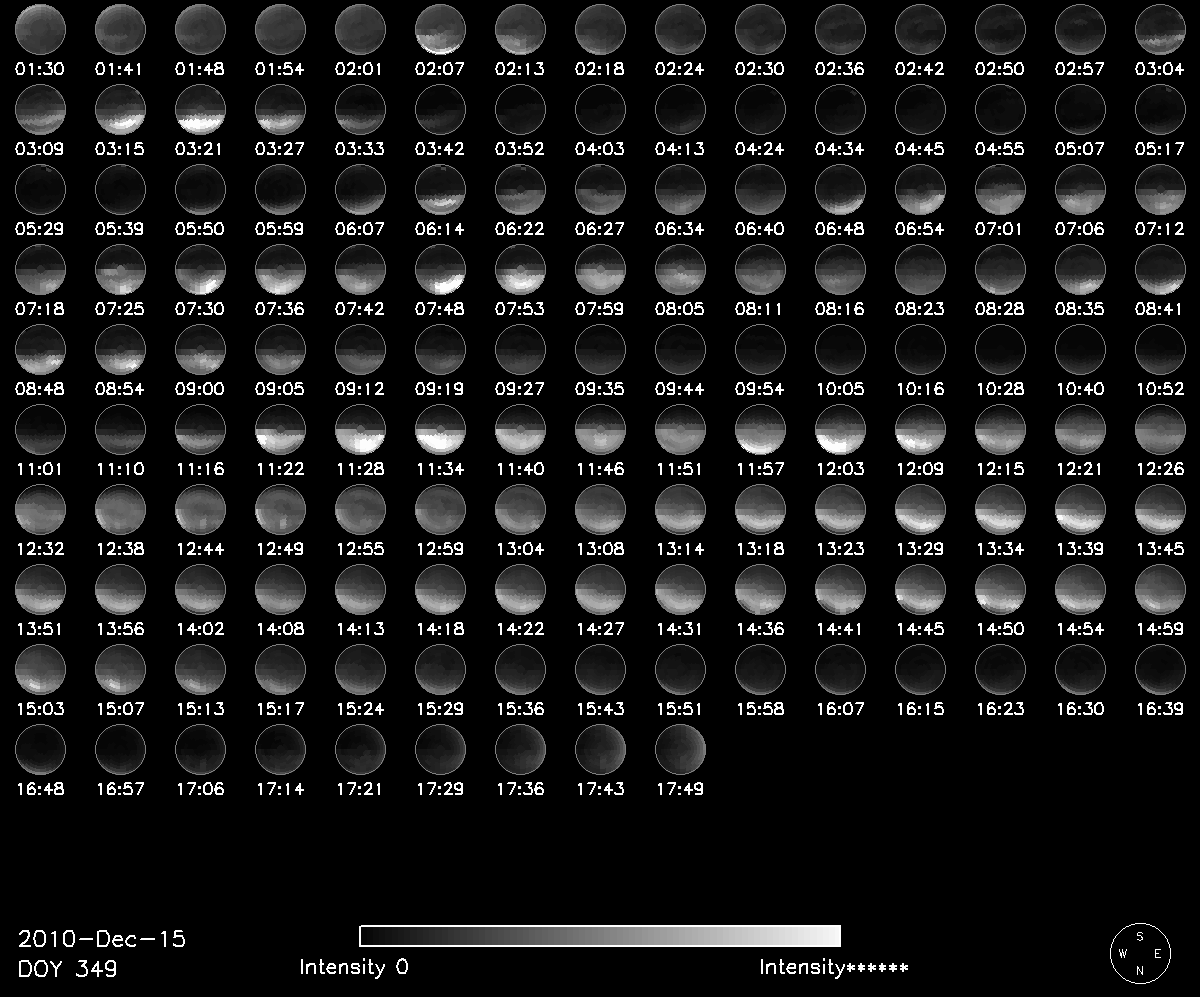The image size is (1200, 997).
Task: Click the 11:34 disk image
Action: point(440,429)
